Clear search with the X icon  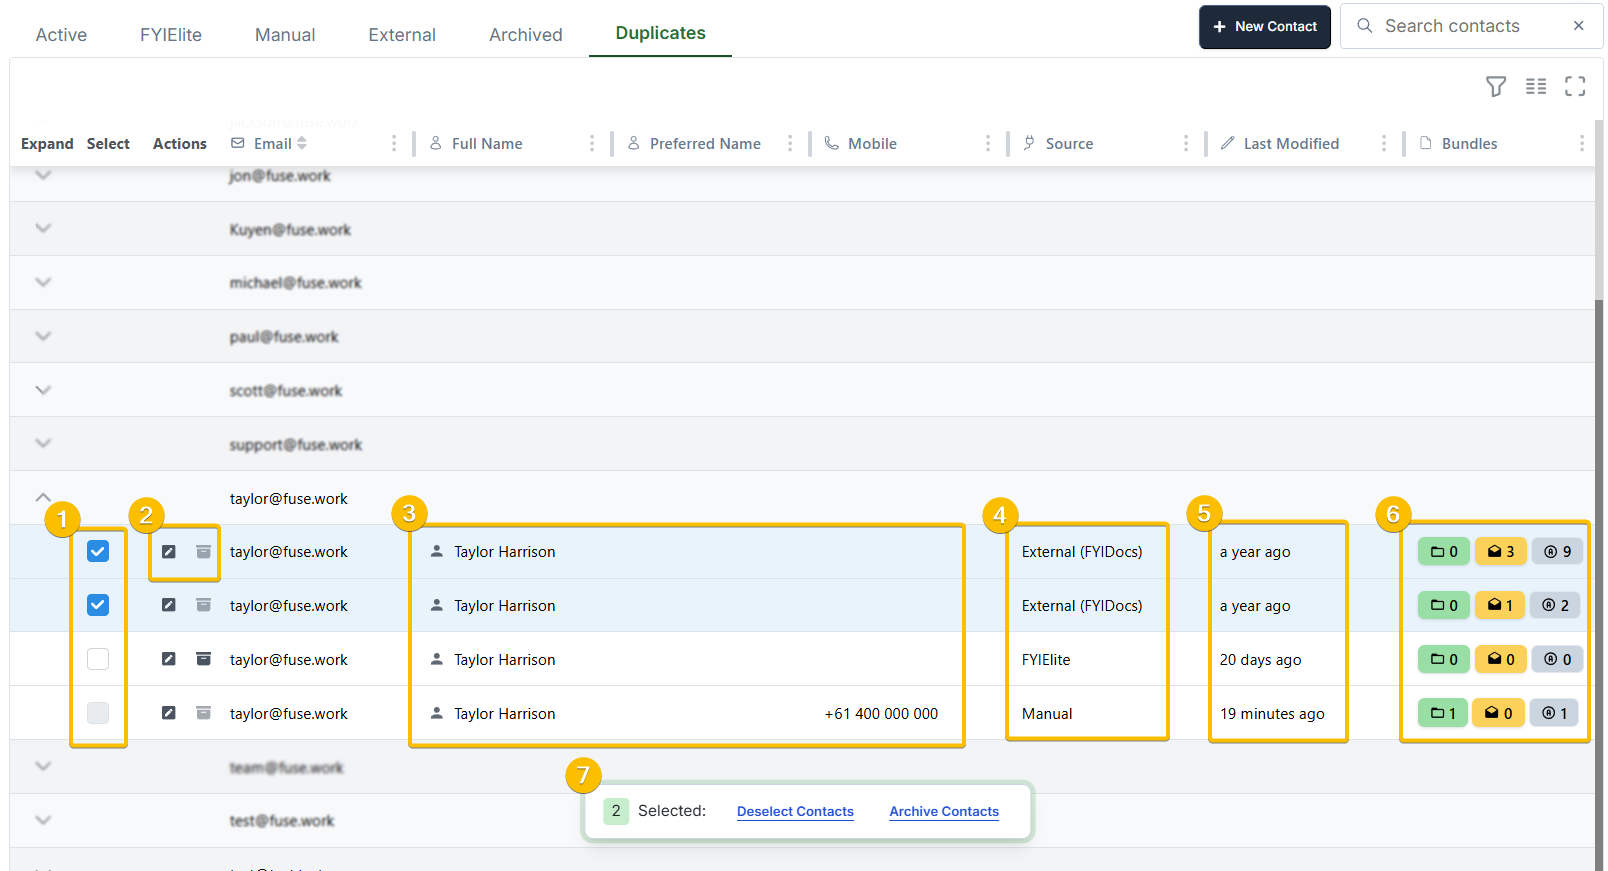pos(1578,26)
